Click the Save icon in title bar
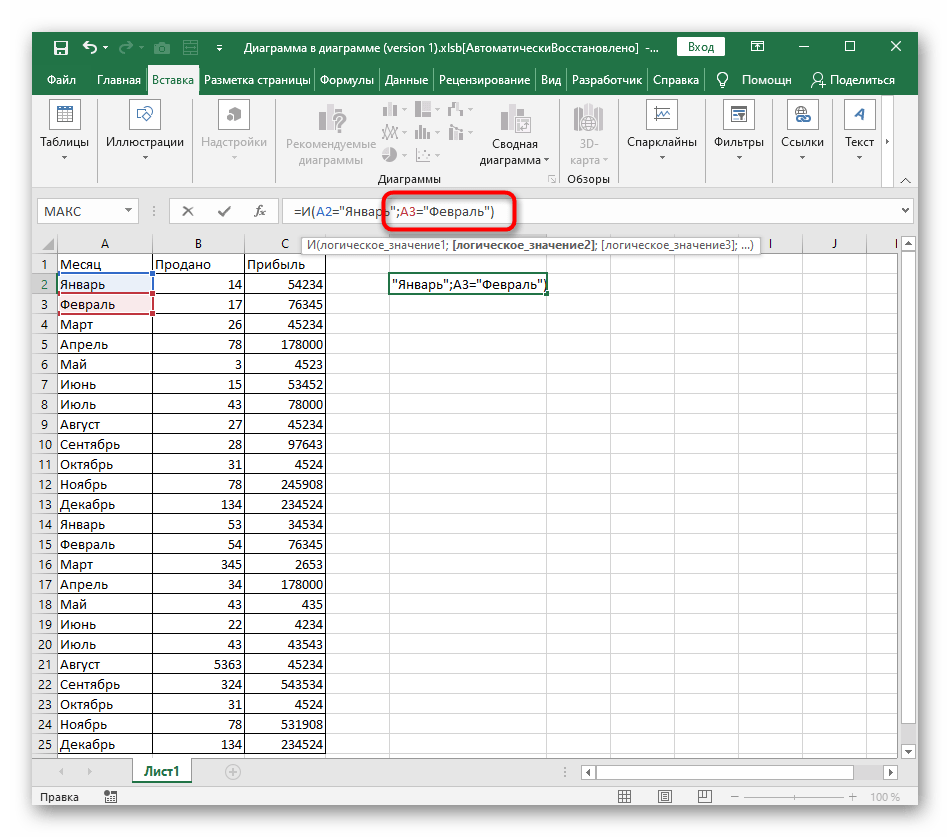 point(61,47)
